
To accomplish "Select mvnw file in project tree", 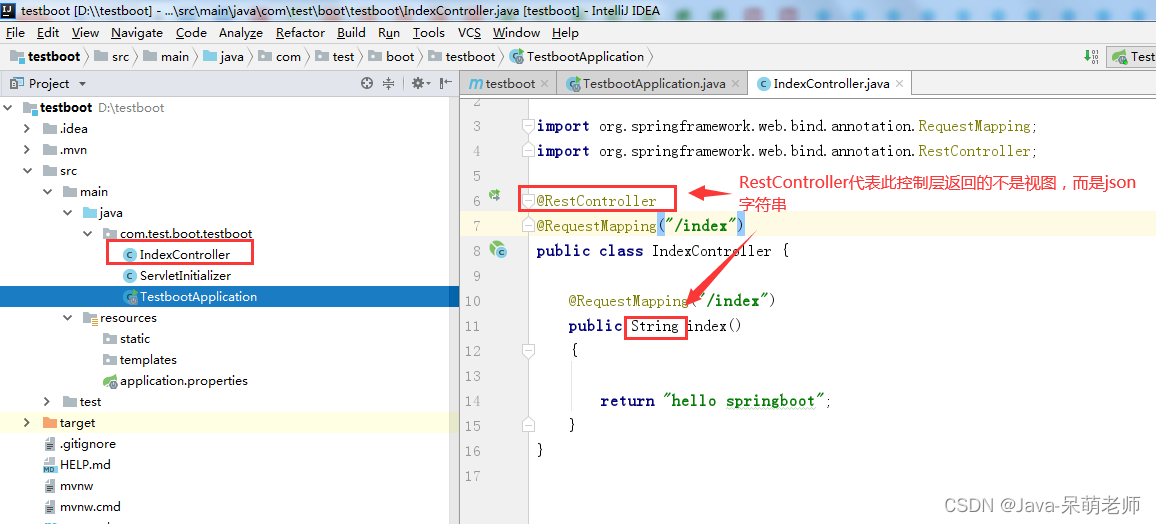I will pyautogui.click(x=77, y=486).
